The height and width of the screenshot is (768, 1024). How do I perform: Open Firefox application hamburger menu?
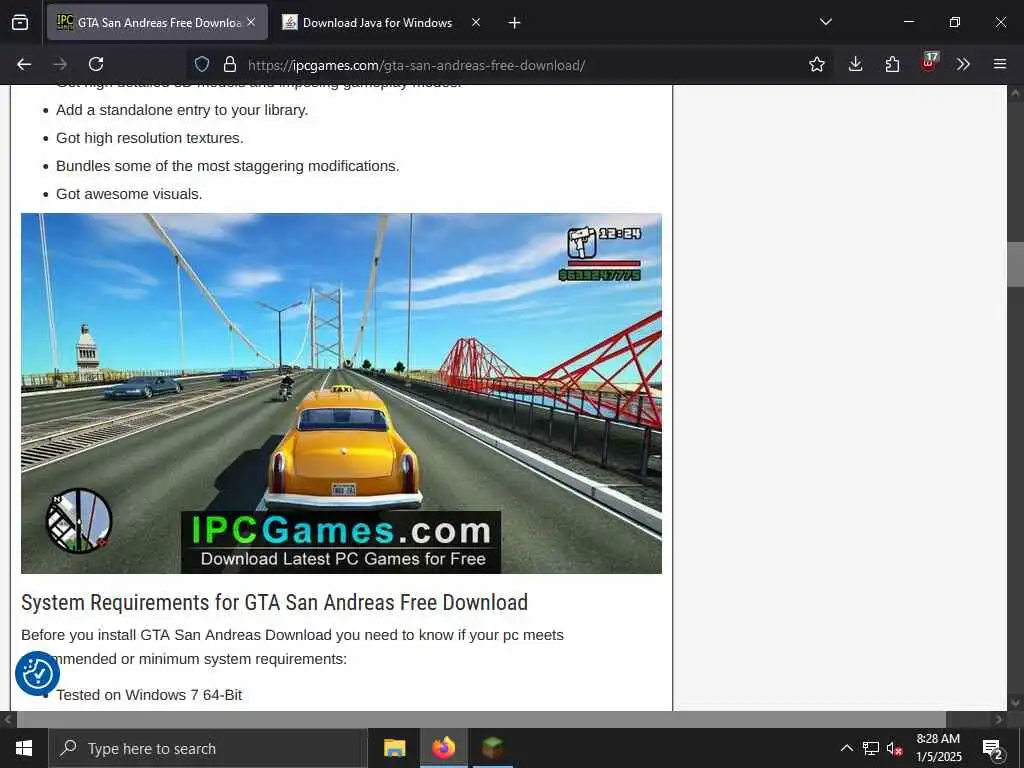tap(1000, 64)
